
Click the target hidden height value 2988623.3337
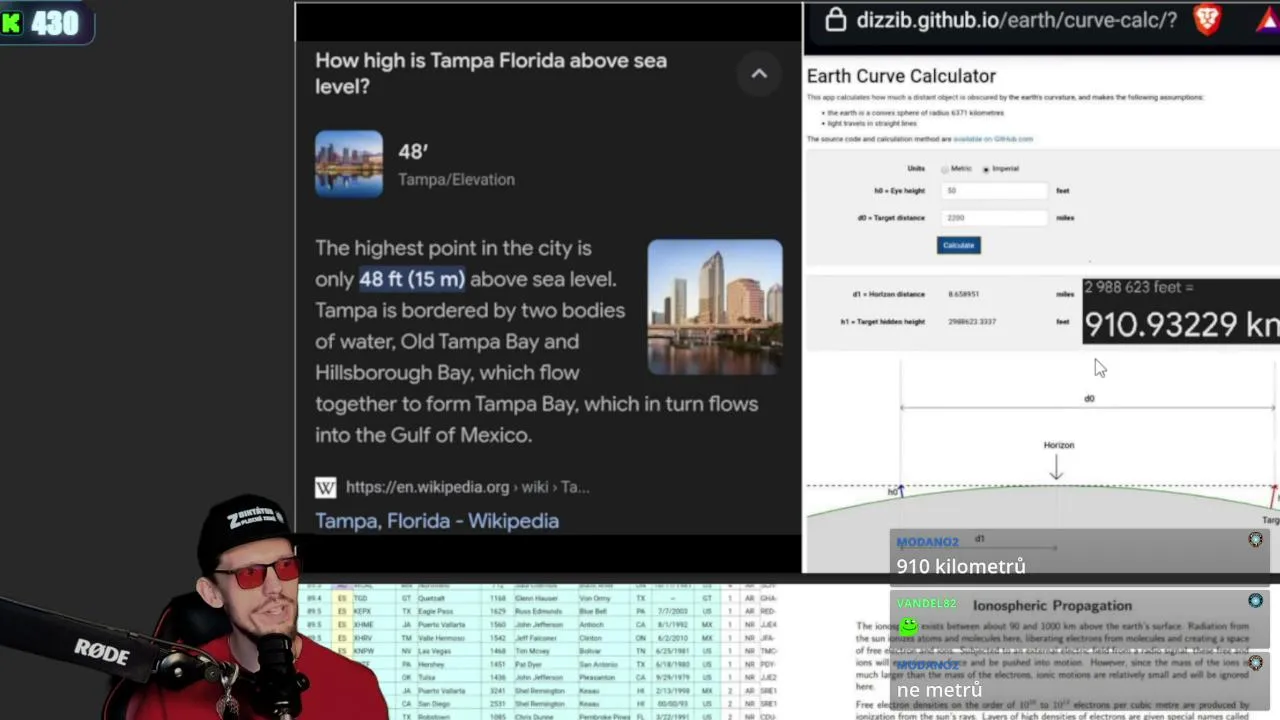[x=972, y=322]
